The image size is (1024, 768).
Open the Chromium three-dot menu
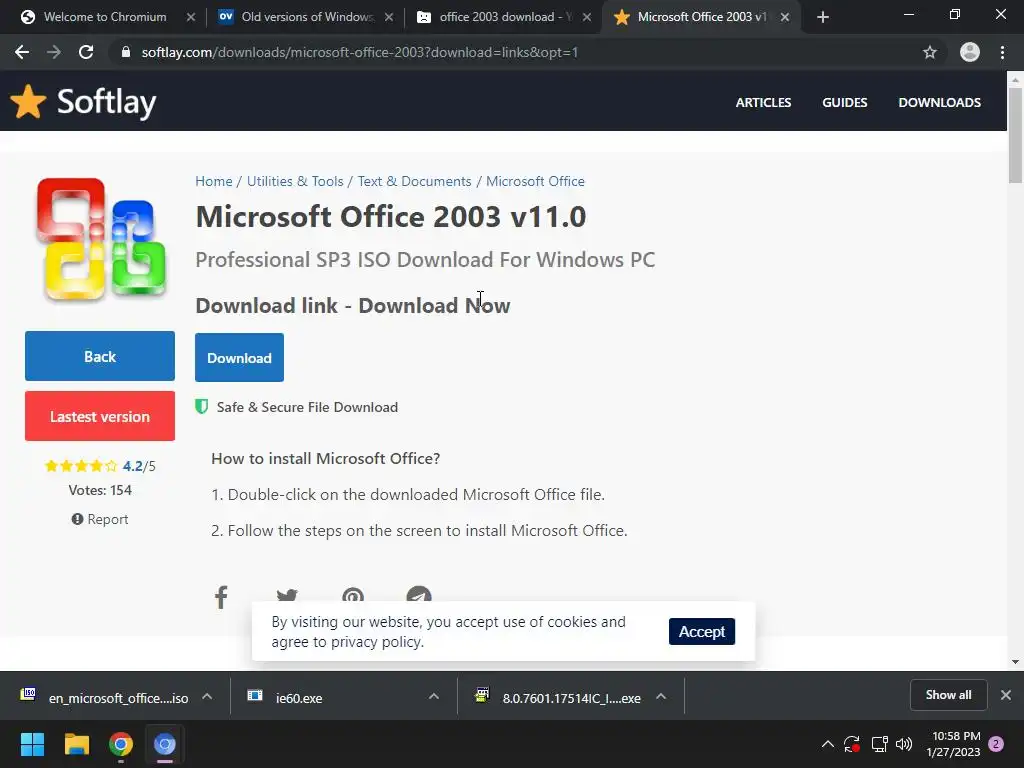[x=1002, y=52]
